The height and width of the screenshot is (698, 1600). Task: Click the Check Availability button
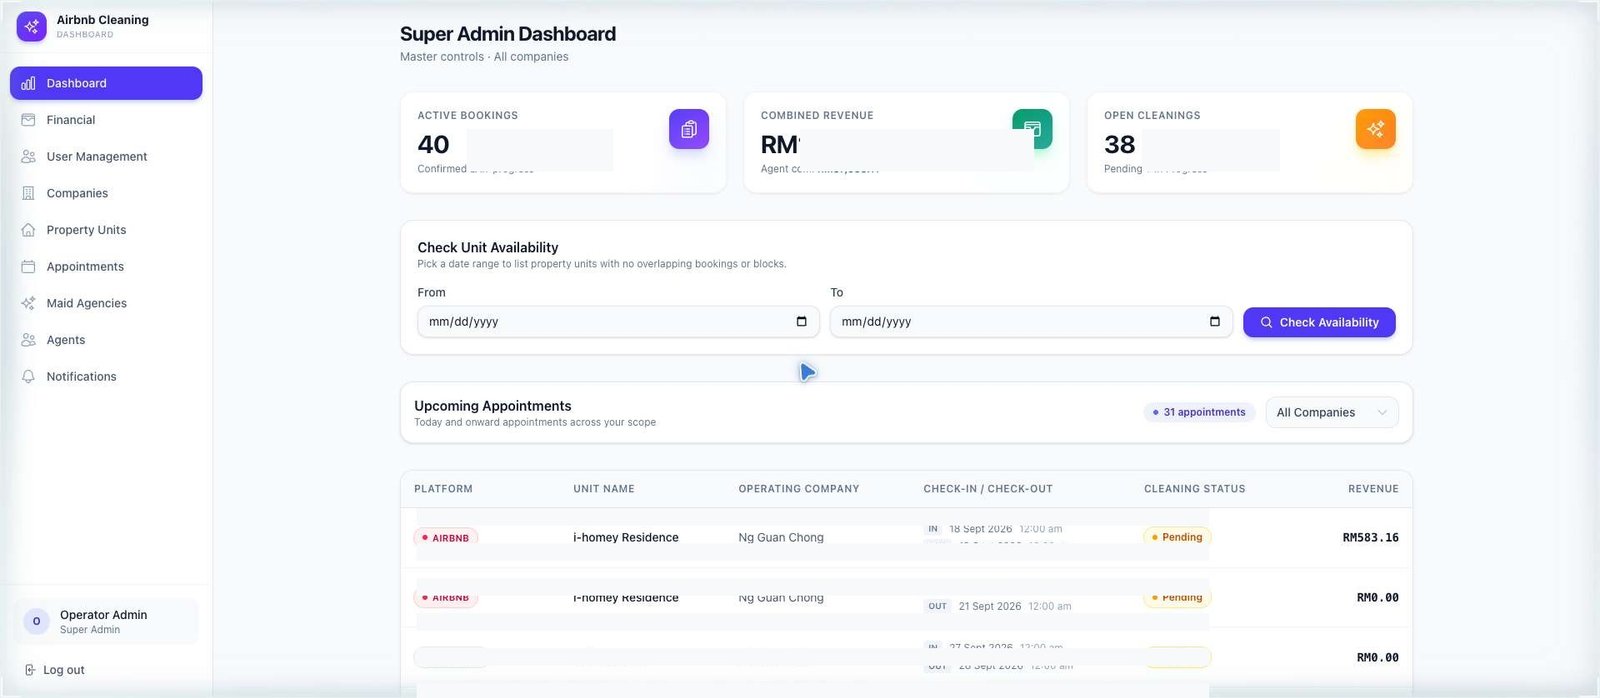[1319, 322]
